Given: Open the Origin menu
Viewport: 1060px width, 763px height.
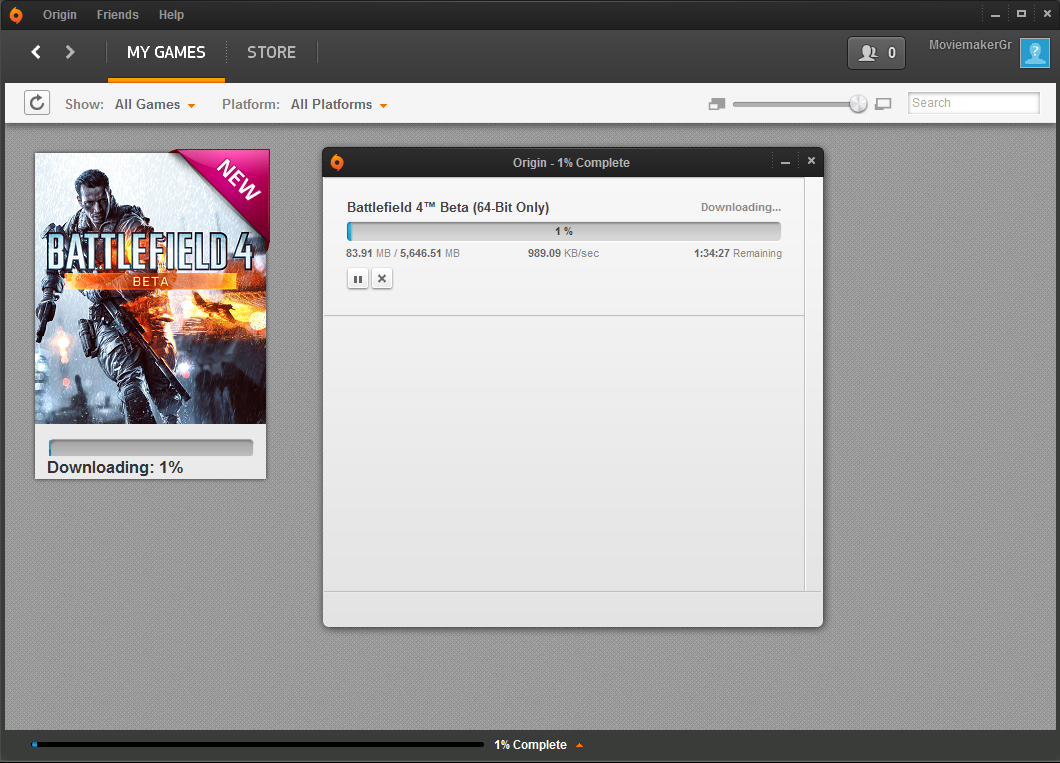Looking at the screenshot, I should tap(59, 15).
